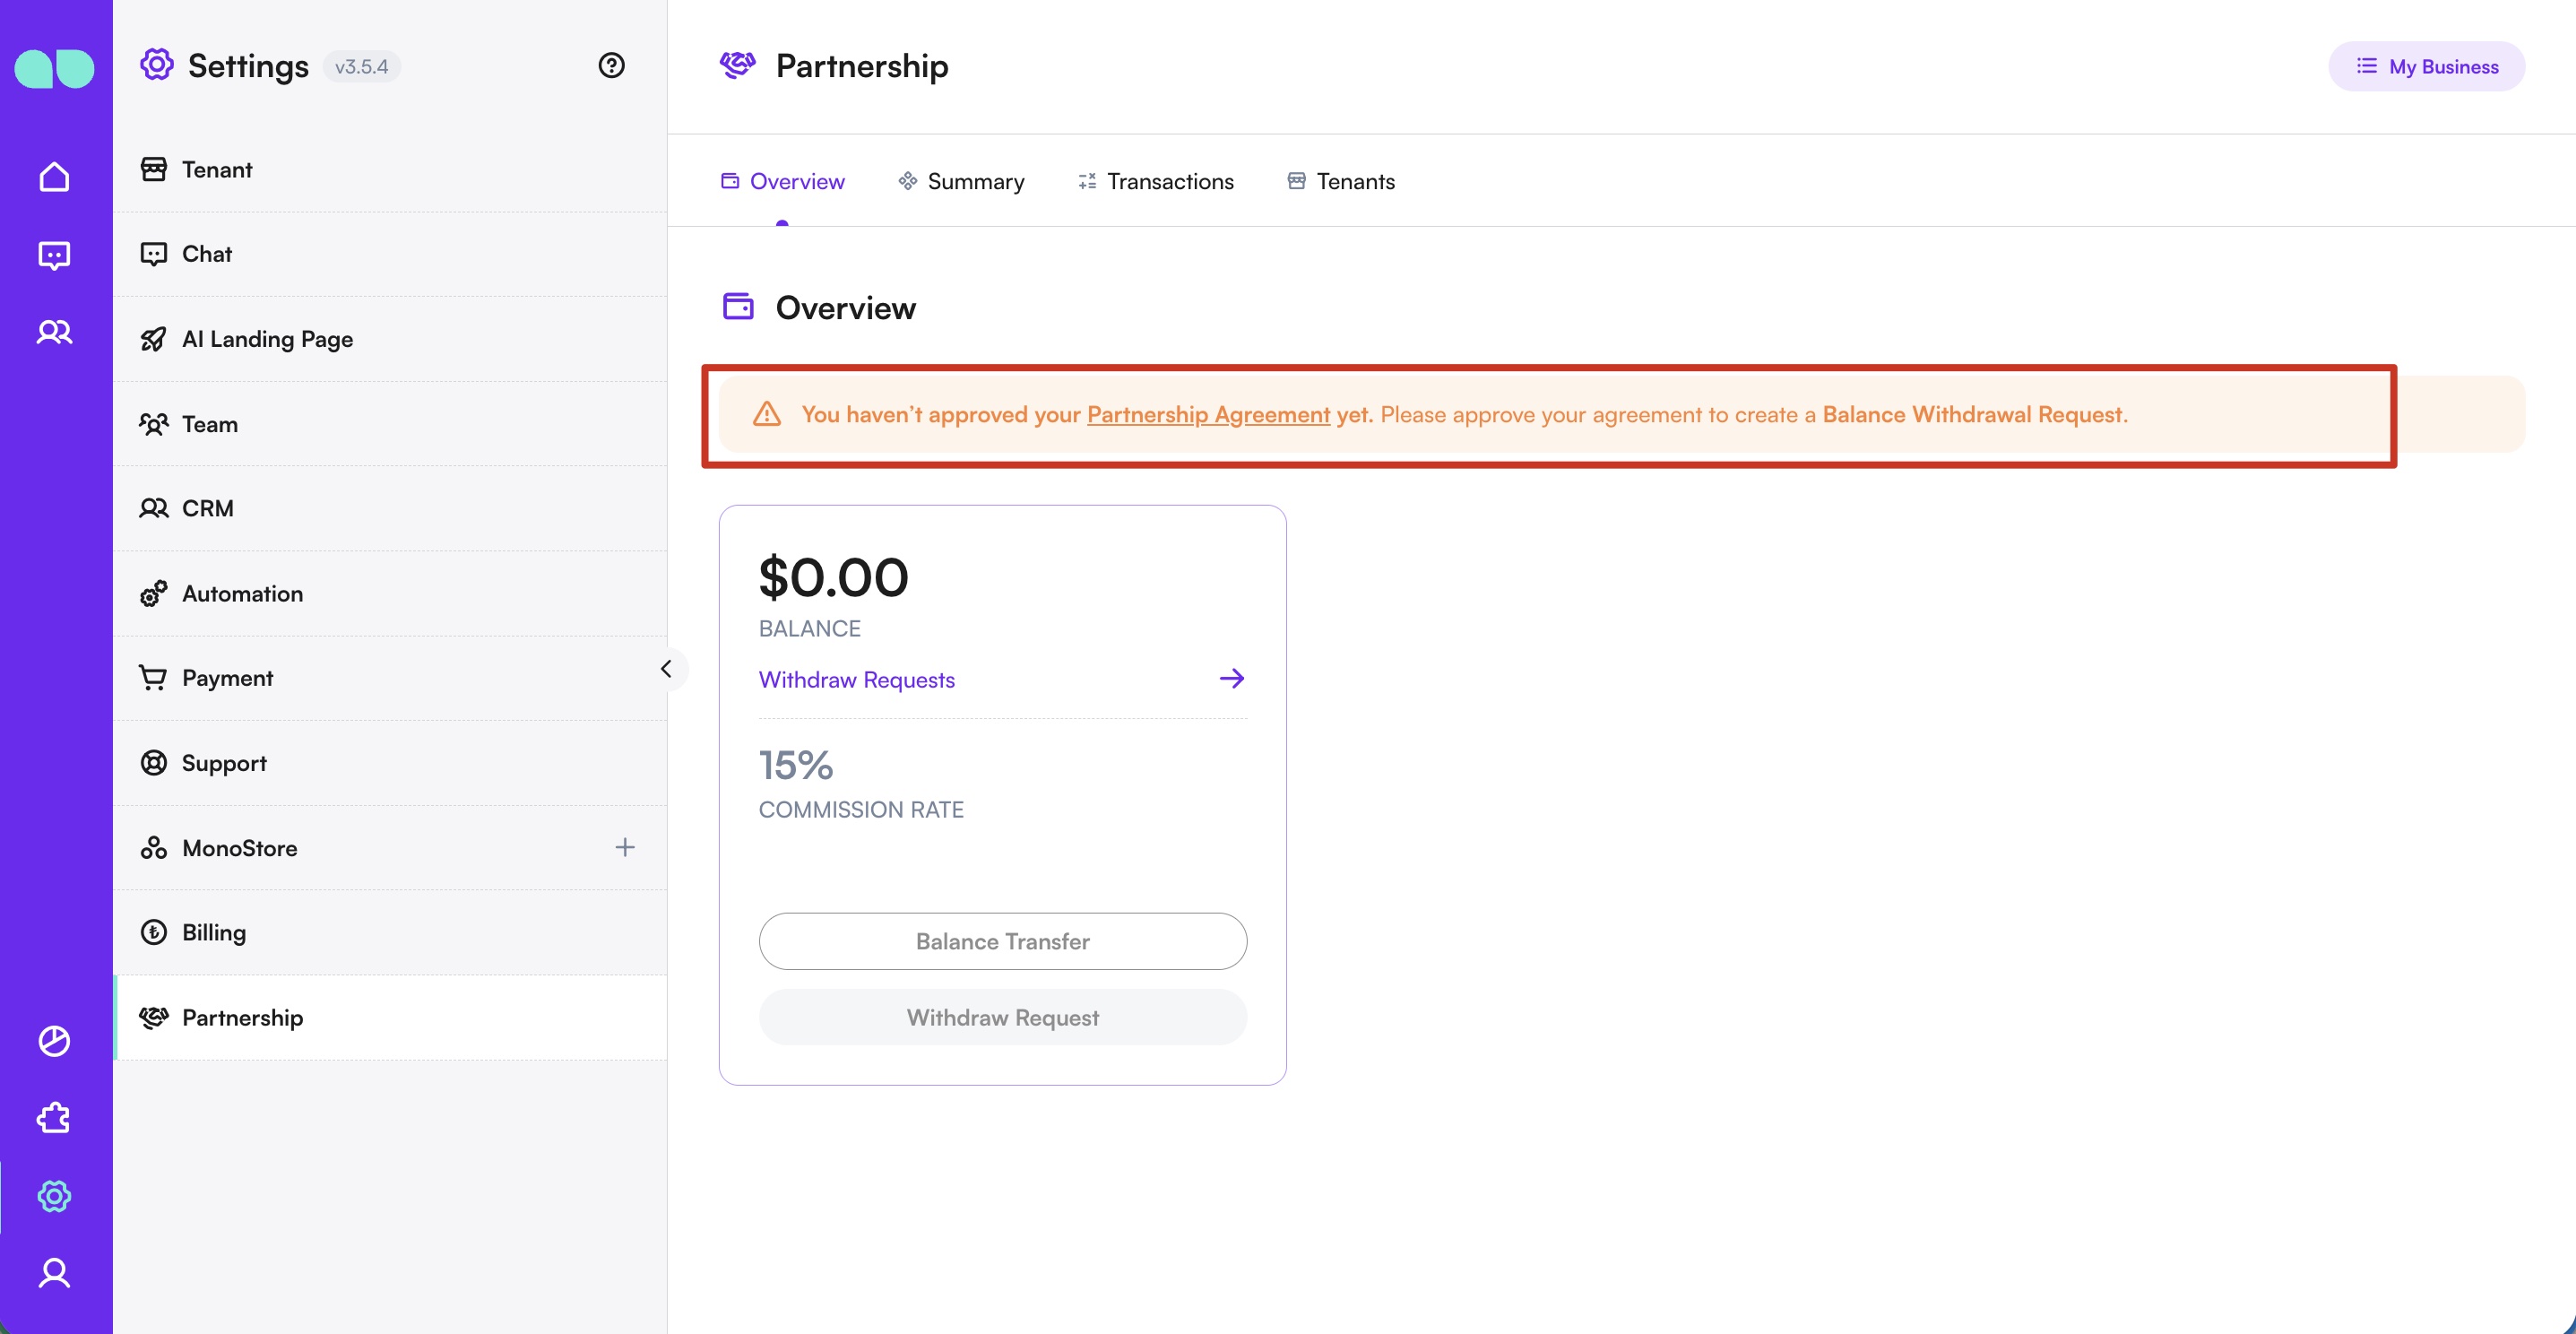Select the AI Landing Page rocket icon
The width and height of the screenshot is (2576, 1334).
pos(154,339)
